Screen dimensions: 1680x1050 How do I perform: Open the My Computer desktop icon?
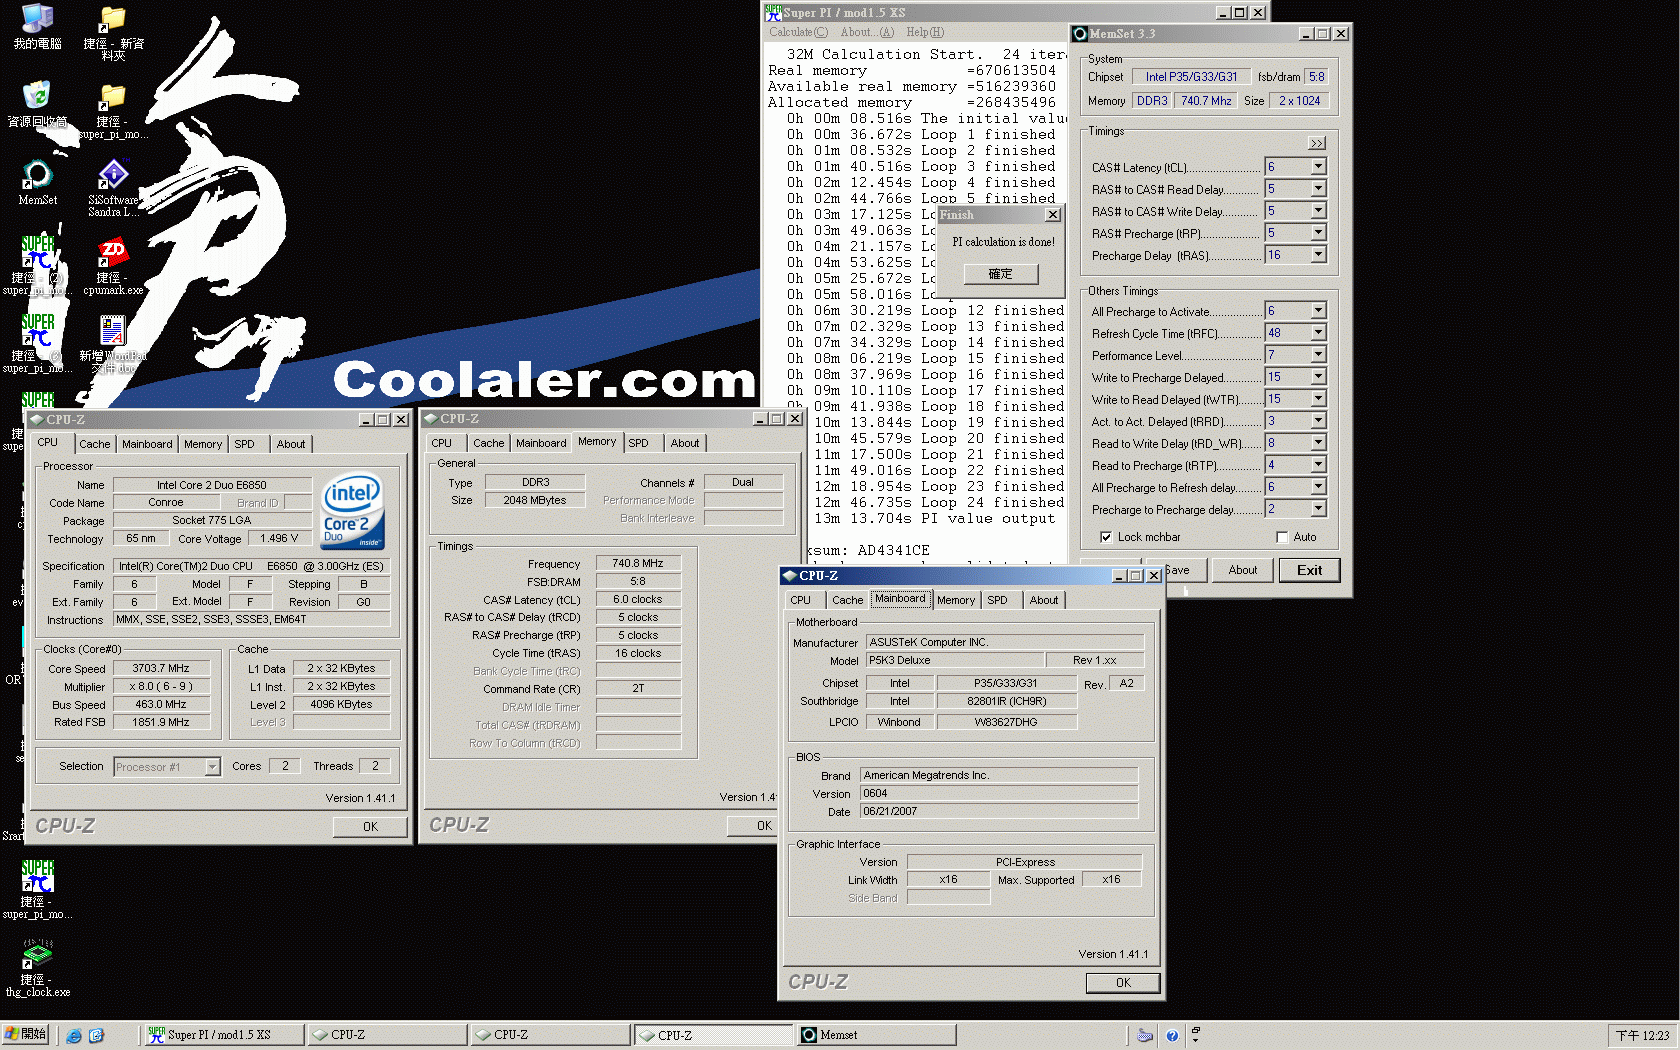(x=37, y=26)
